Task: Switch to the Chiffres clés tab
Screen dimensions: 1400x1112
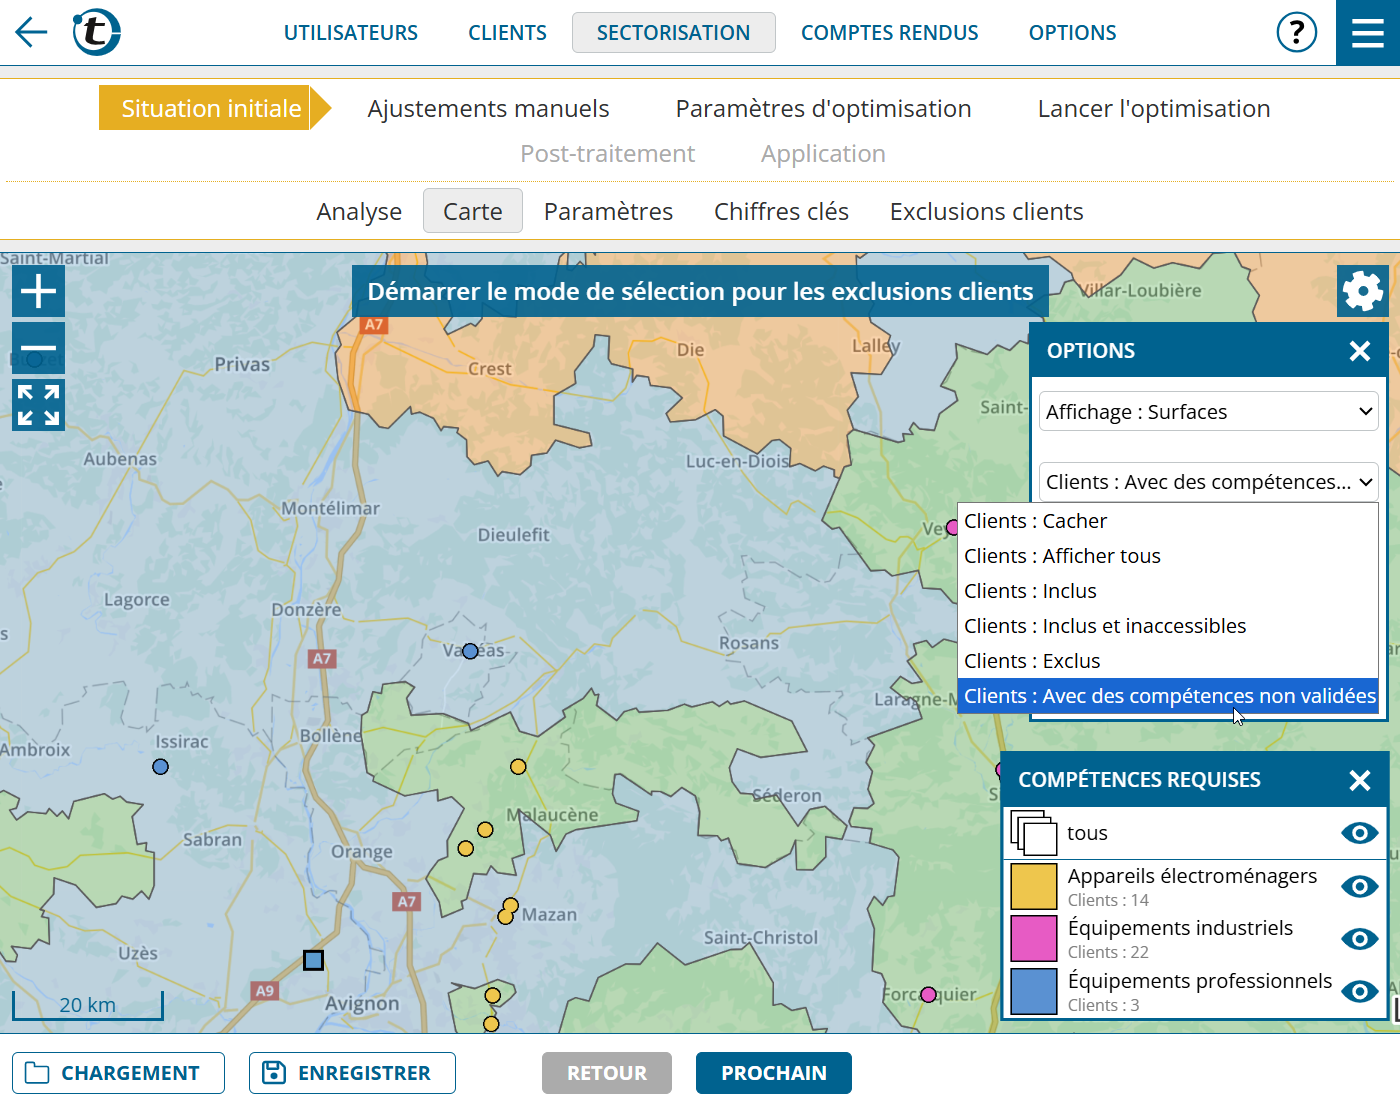Action: [781, 212]
